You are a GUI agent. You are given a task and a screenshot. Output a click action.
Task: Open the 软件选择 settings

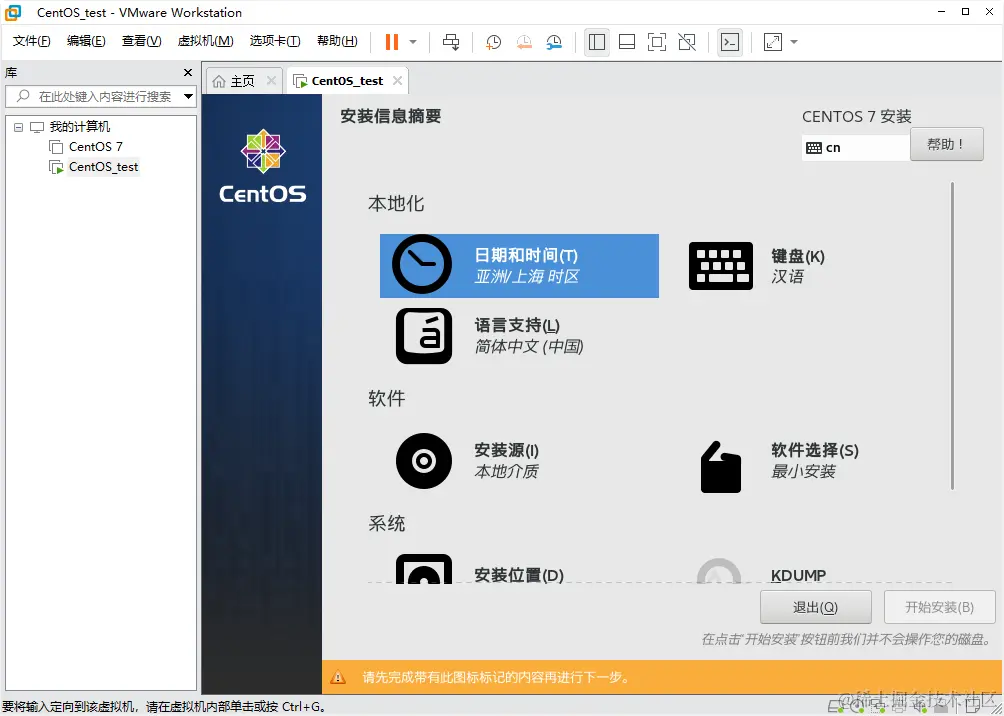click(790, 460)
